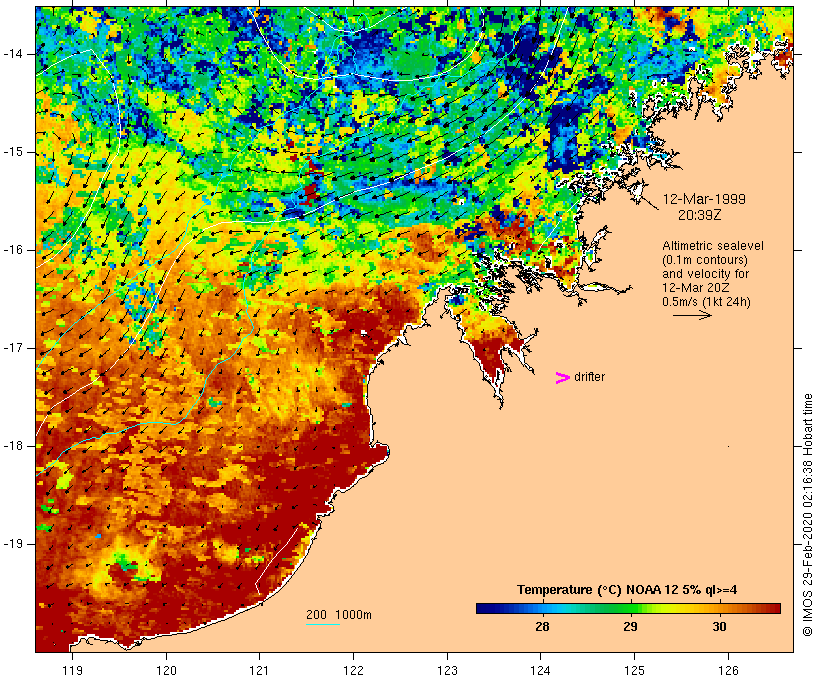Click the color bar label '28'
820x680 pixels.
pyautogui.click(x=542, y=626)
